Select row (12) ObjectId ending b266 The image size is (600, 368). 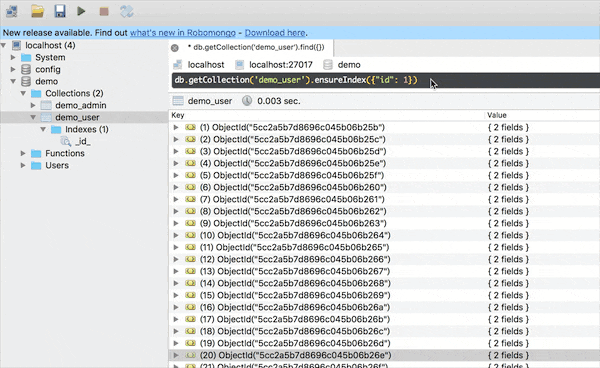pyautogui.click(x=295, y=259)
